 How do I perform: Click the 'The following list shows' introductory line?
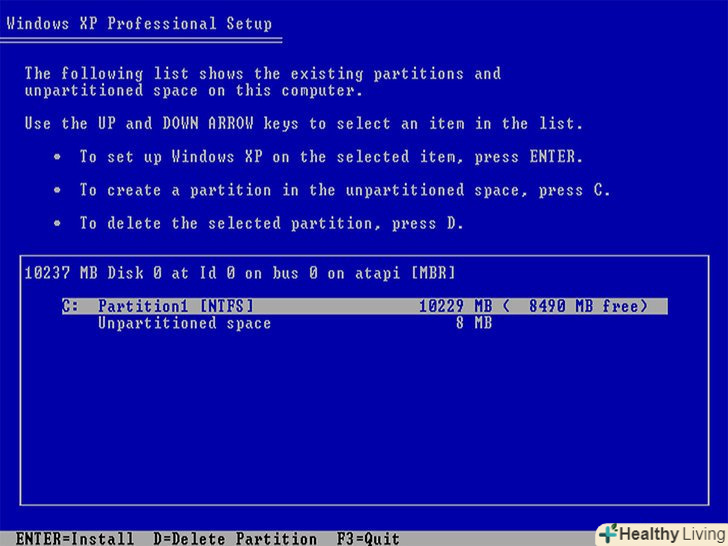pyautogui.click(x=263, y=73)
